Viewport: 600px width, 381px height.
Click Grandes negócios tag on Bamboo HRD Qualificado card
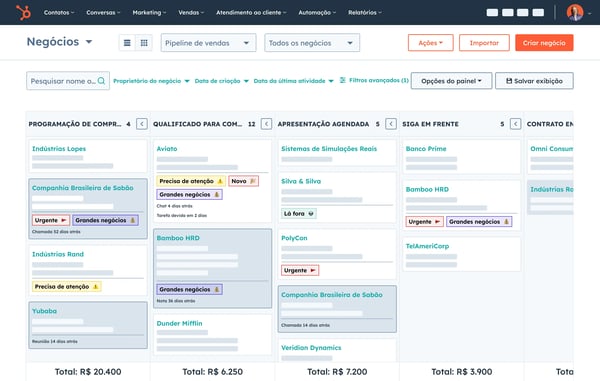coord(189,290)
